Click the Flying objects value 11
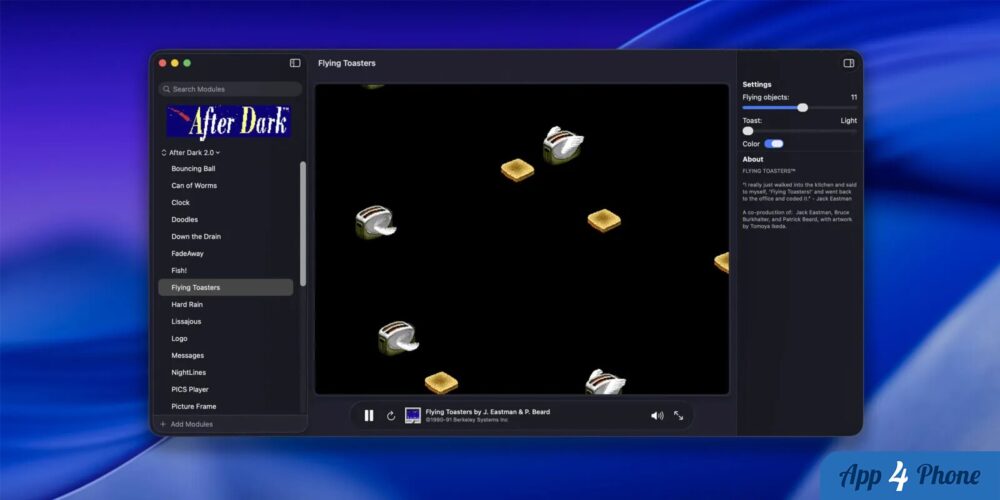Viewport: 1000px width, 500px height. (x=854, y=98)
